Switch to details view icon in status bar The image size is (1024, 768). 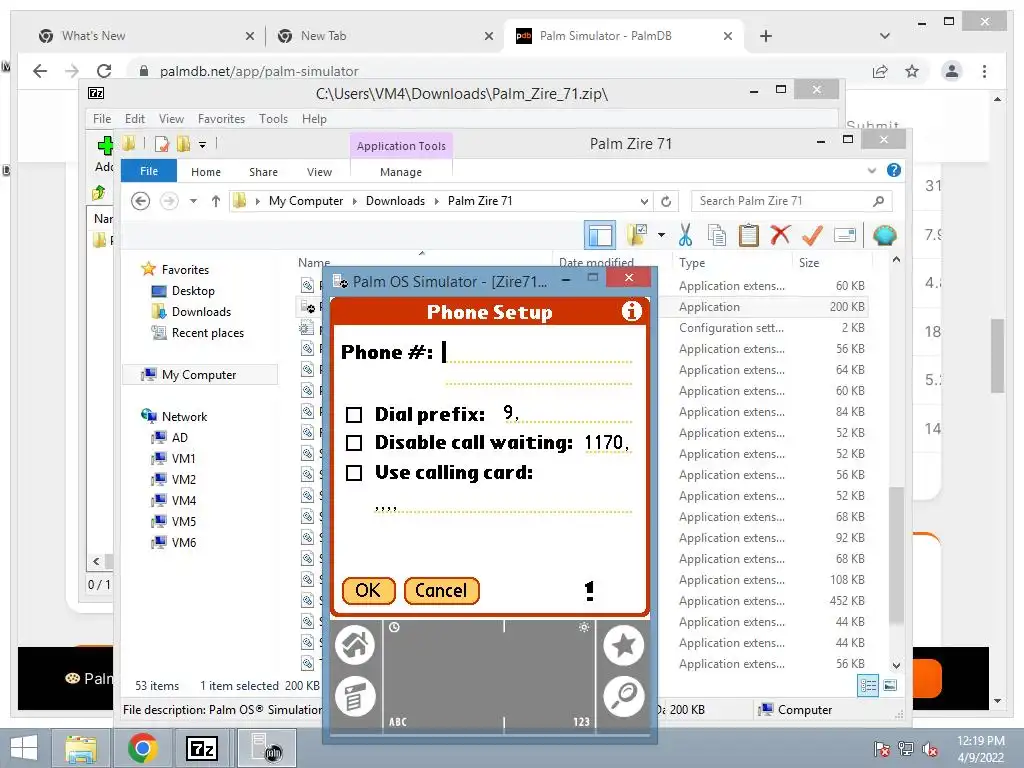click(868, 685)
